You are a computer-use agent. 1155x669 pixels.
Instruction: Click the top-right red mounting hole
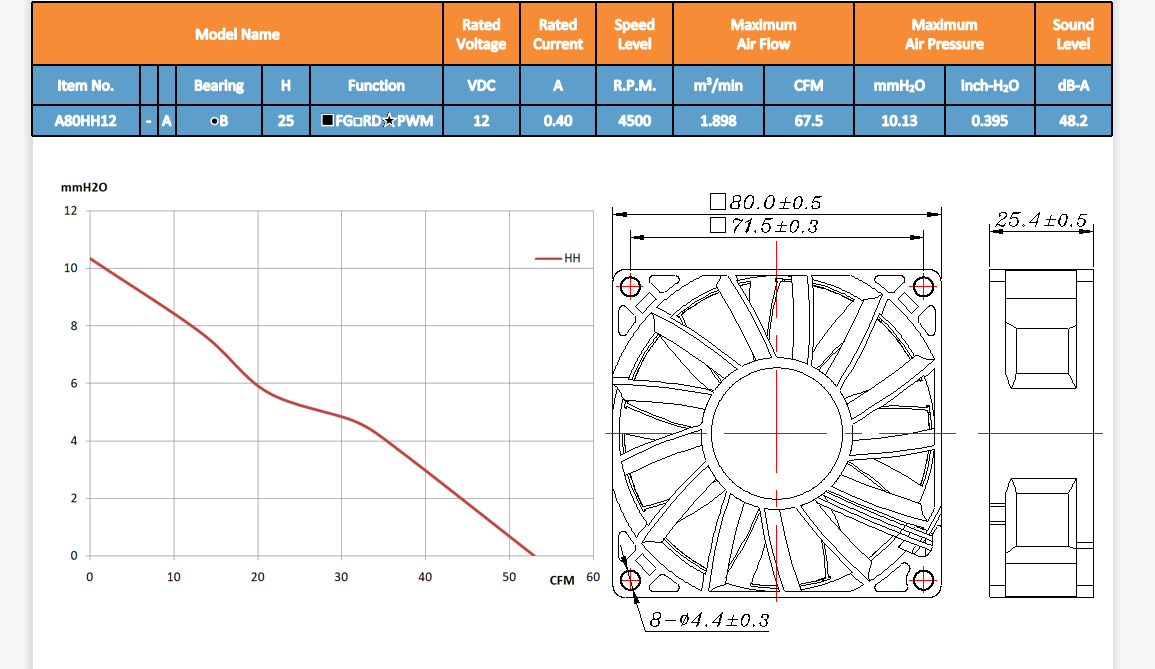[x=923, y=287]
